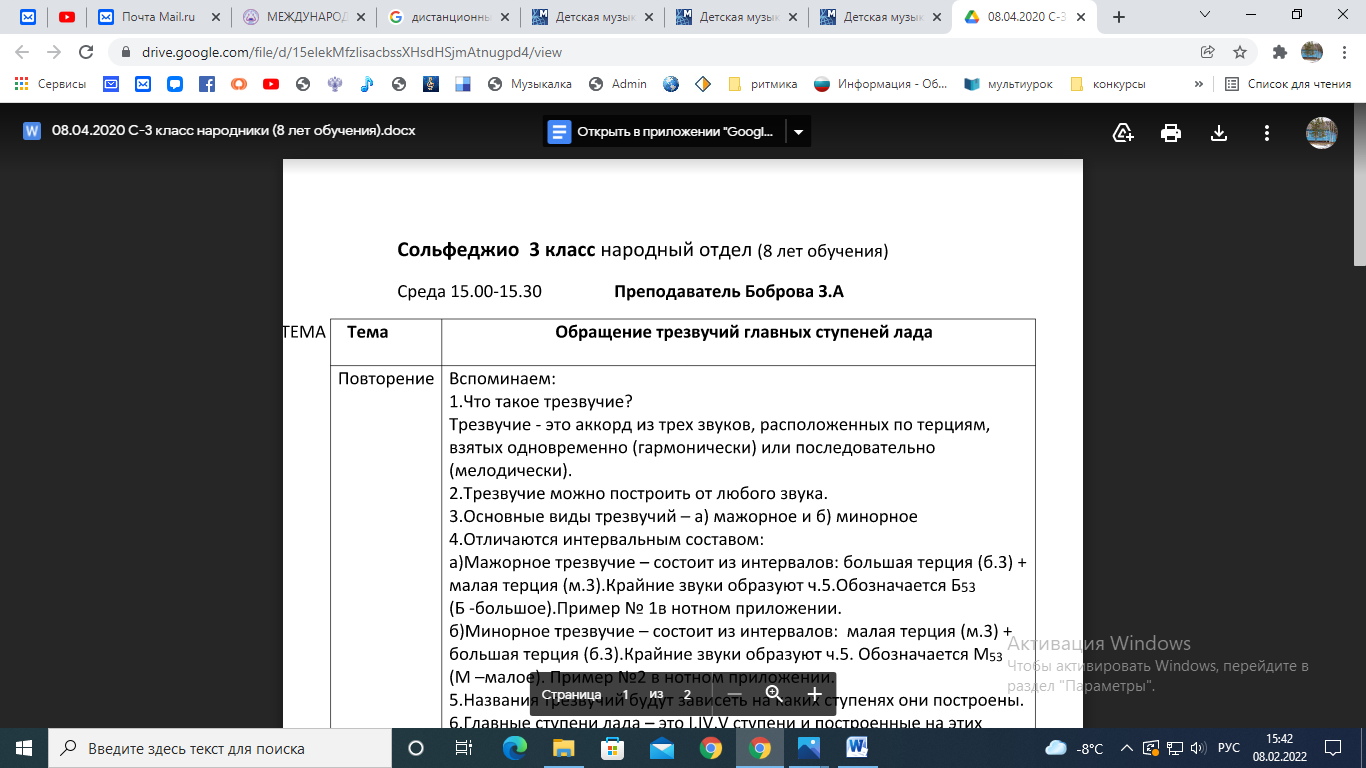Screen dimensions: 1366x768
Task: Open the Chrome extensions puzzle icon
Action: point(1279,52)
